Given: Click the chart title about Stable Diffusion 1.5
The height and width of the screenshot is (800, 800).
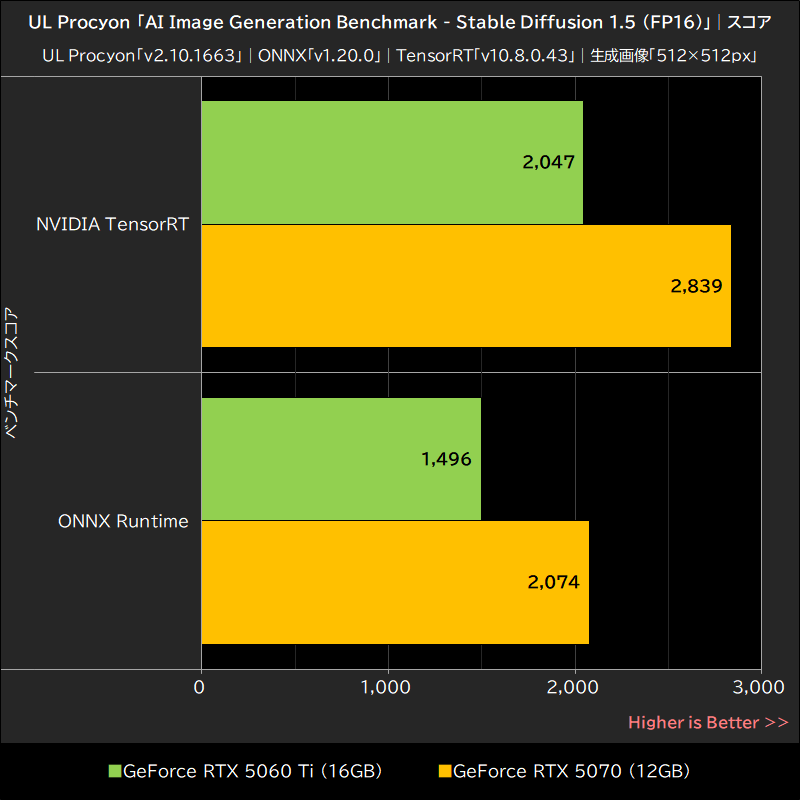Looking at the screenshot, I should point(400,22).
